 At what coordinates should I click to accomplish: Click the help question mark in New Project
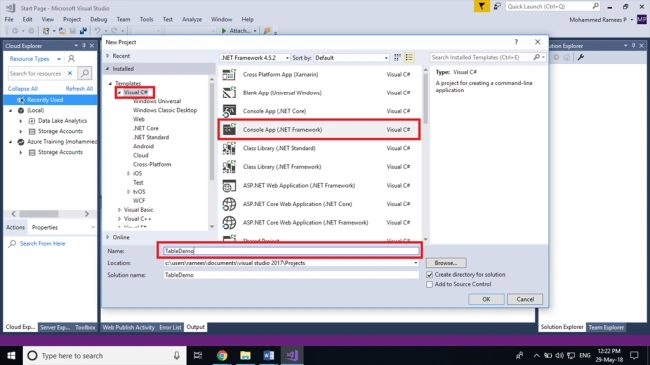point(516,42)
